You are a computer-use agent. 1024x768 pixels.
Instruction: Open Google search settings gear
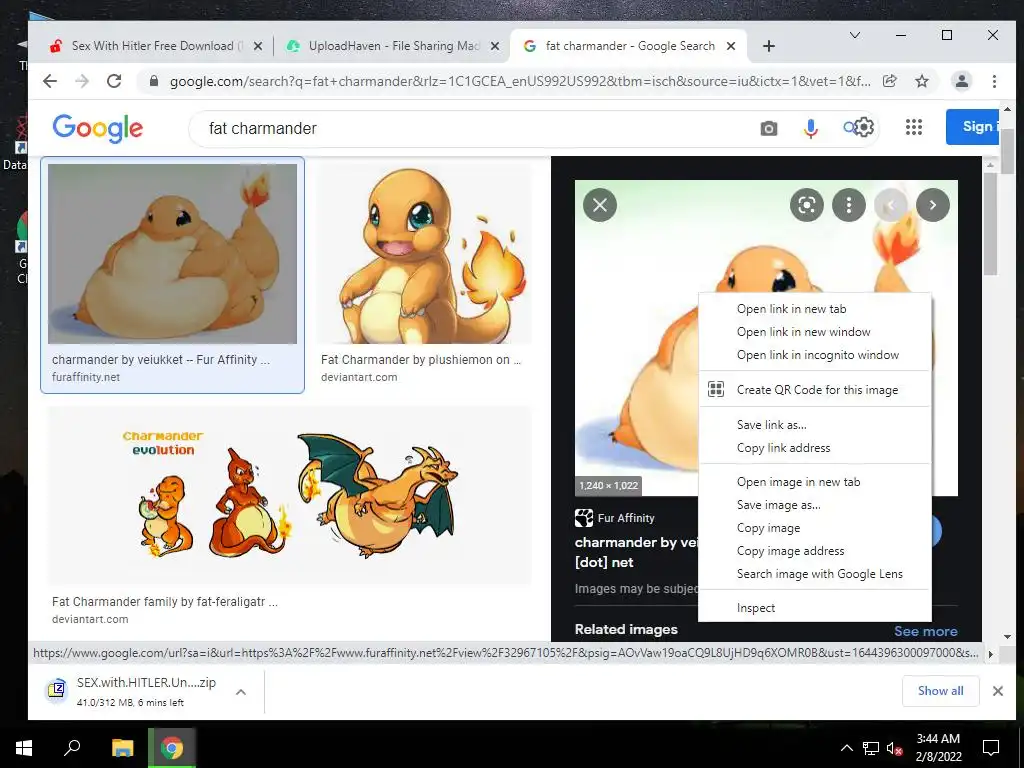point(863,127)
